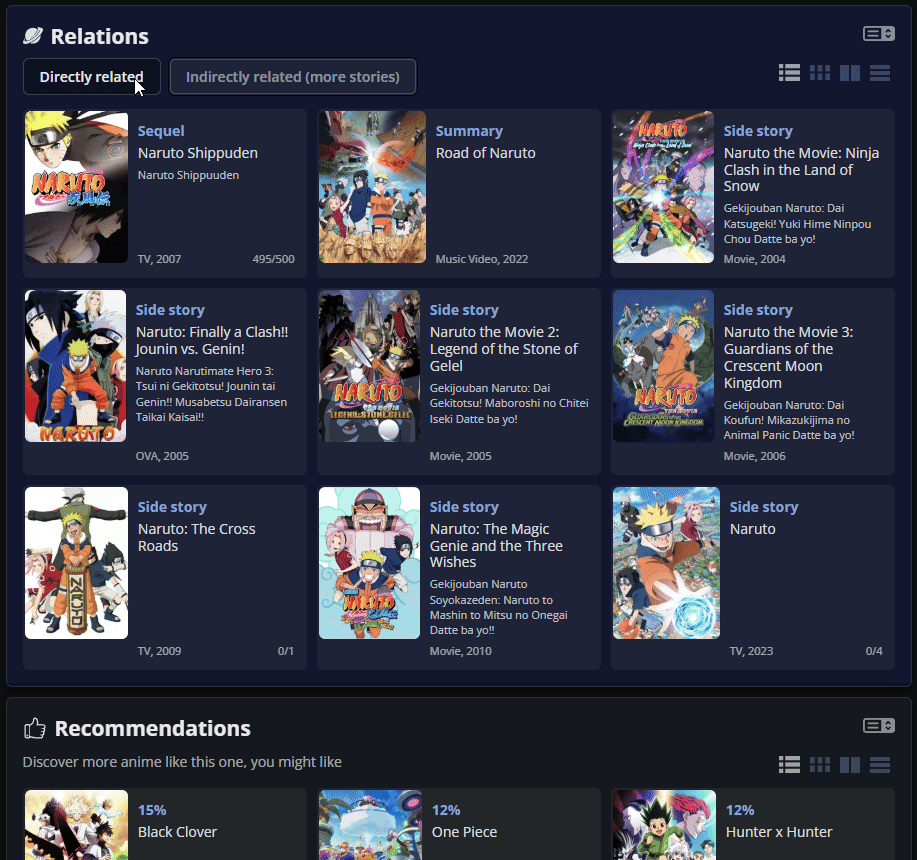Switch Relations to compact rows view icon
The image size is (917, 860).
[x=880, y=73]
